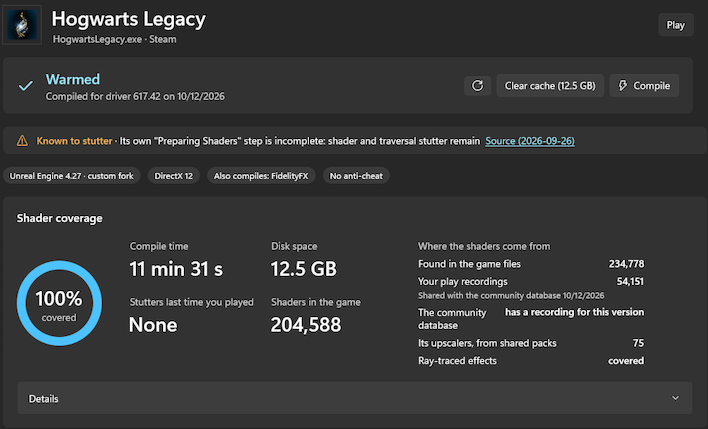Click the None stutters value
Screen dimensions: 708x429
point(153,325)
